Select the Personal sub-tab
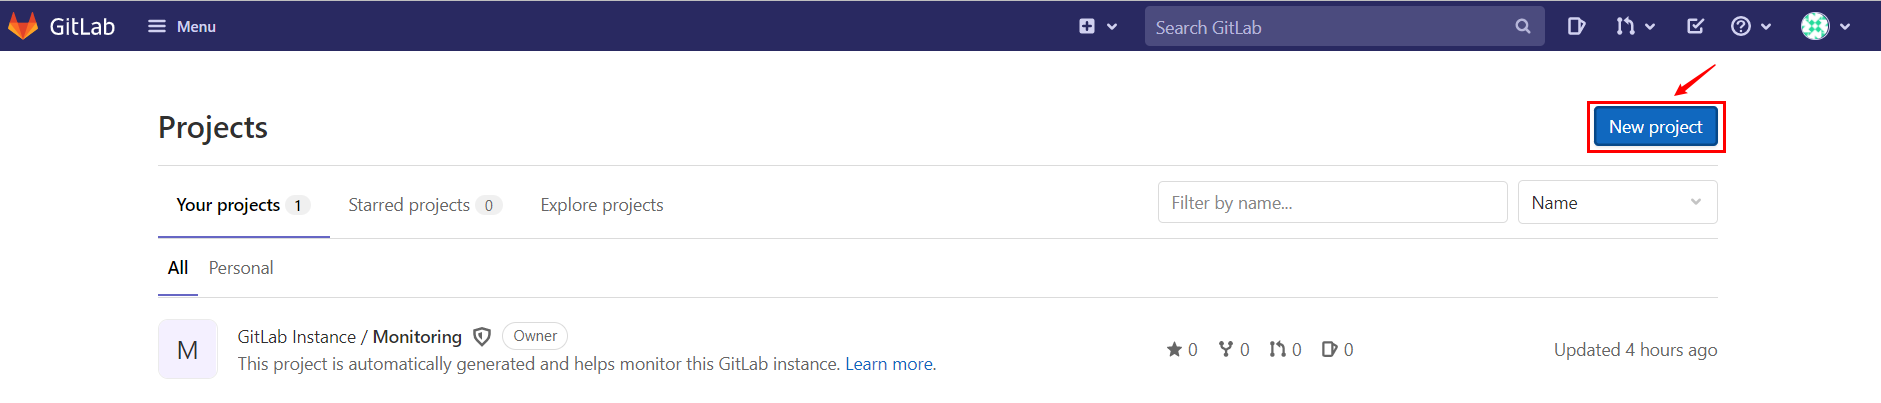The height and width of the screenshot is (403, 1881). [x=241, y=268]
